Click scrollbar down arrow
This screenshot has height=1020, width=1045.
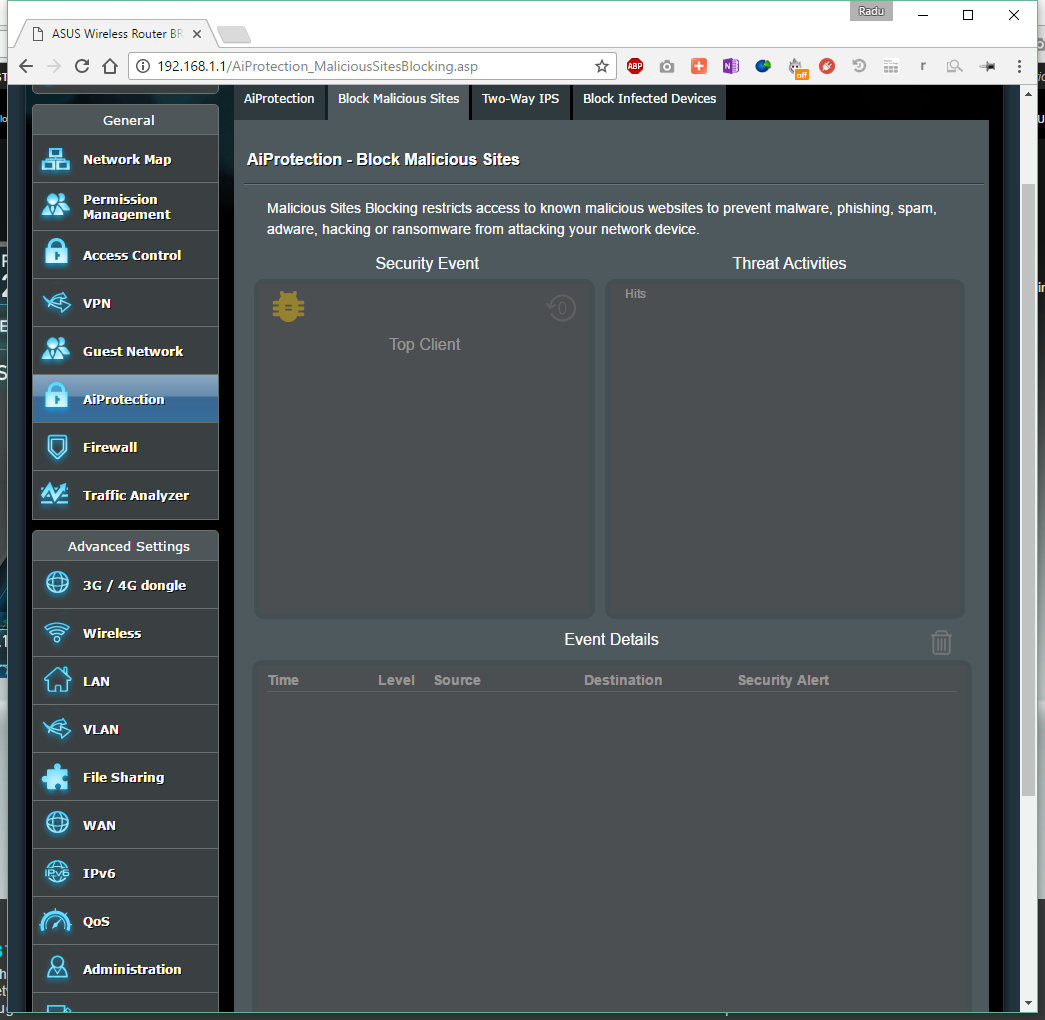pos(1028,1003)
